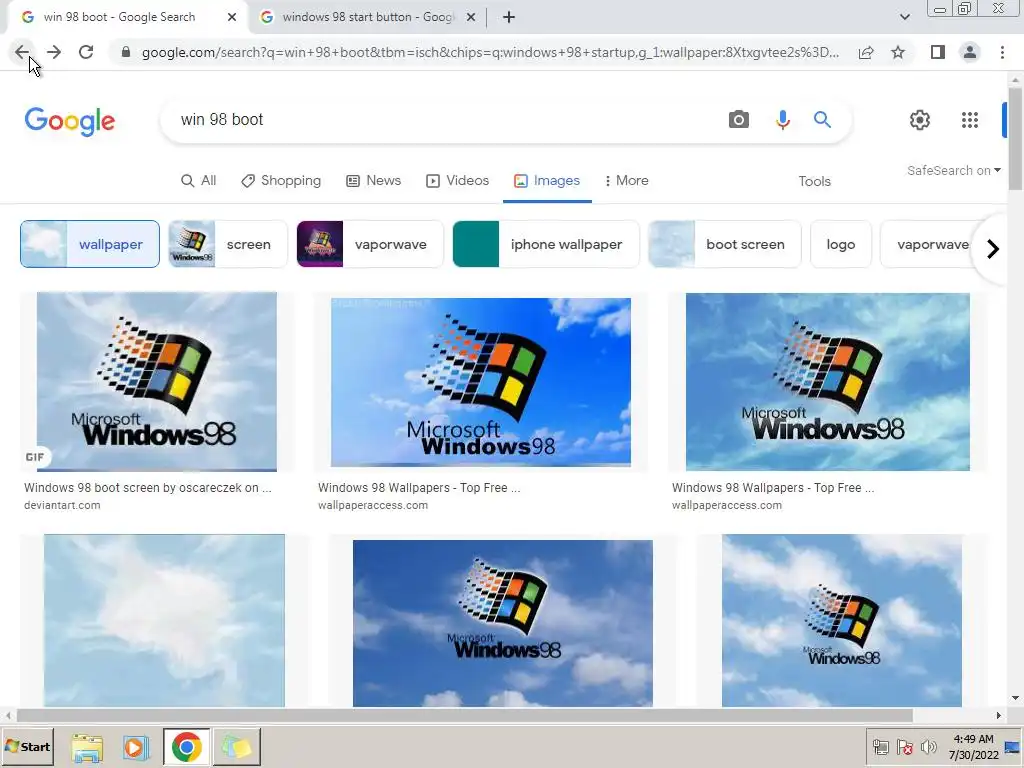
Task: Open the SafeSearch on dropdown
Action: pos(953,170)
